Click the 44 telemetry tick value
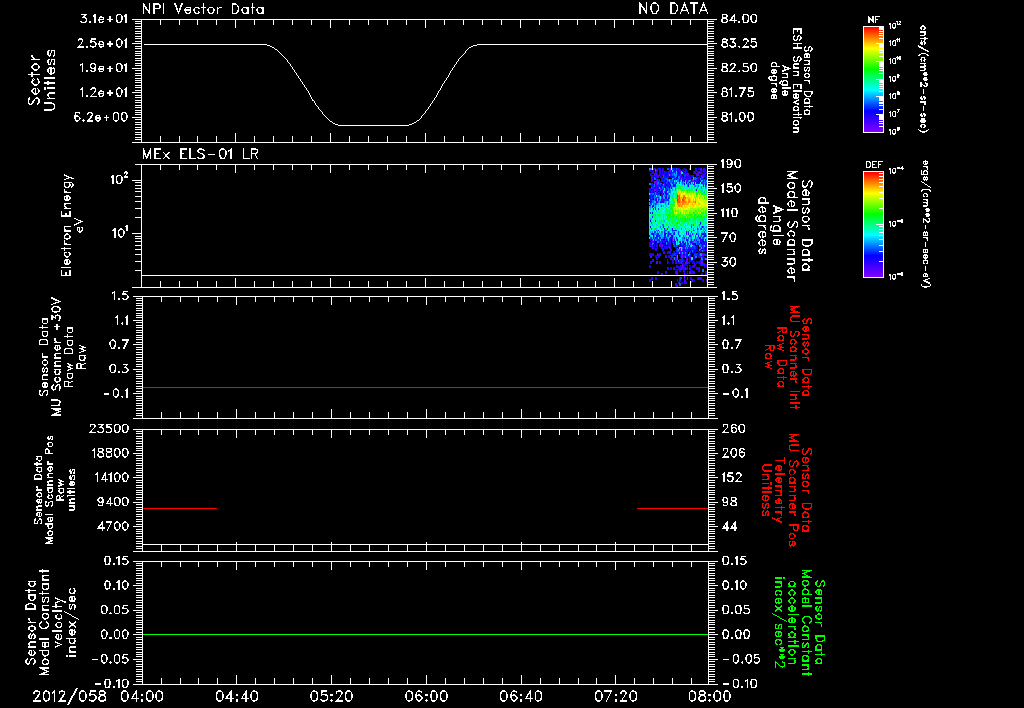 (x=729, y=526)
